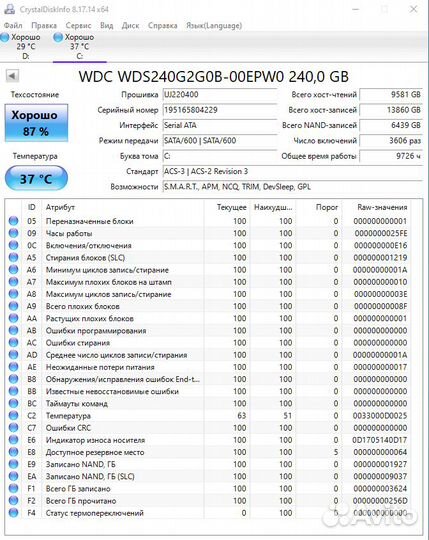Screen dimensions: 429x540
Task: Click status icon for Неожиданные потери питания
Action: [13, 367]
